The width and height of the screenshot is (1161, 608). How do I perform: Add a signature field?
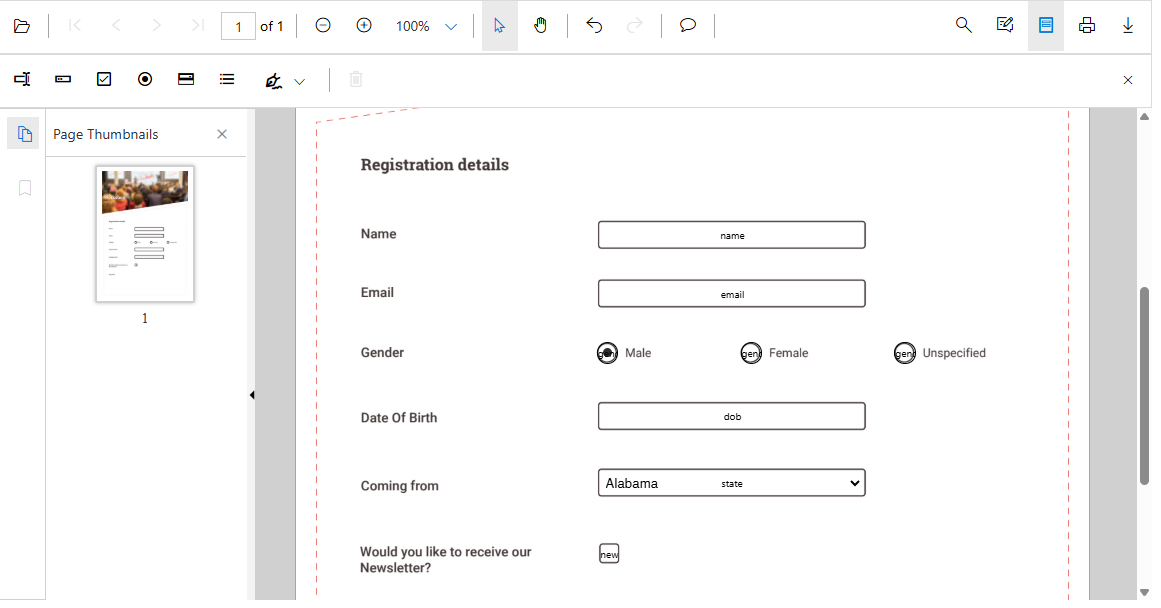tap(272, 79)
